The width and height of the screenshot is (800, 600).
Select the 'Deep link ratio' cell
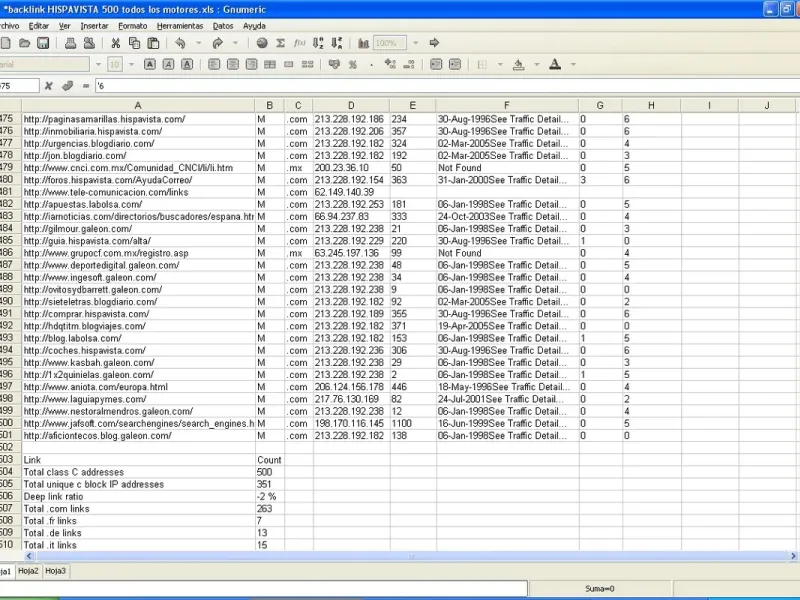pos(138,496)
